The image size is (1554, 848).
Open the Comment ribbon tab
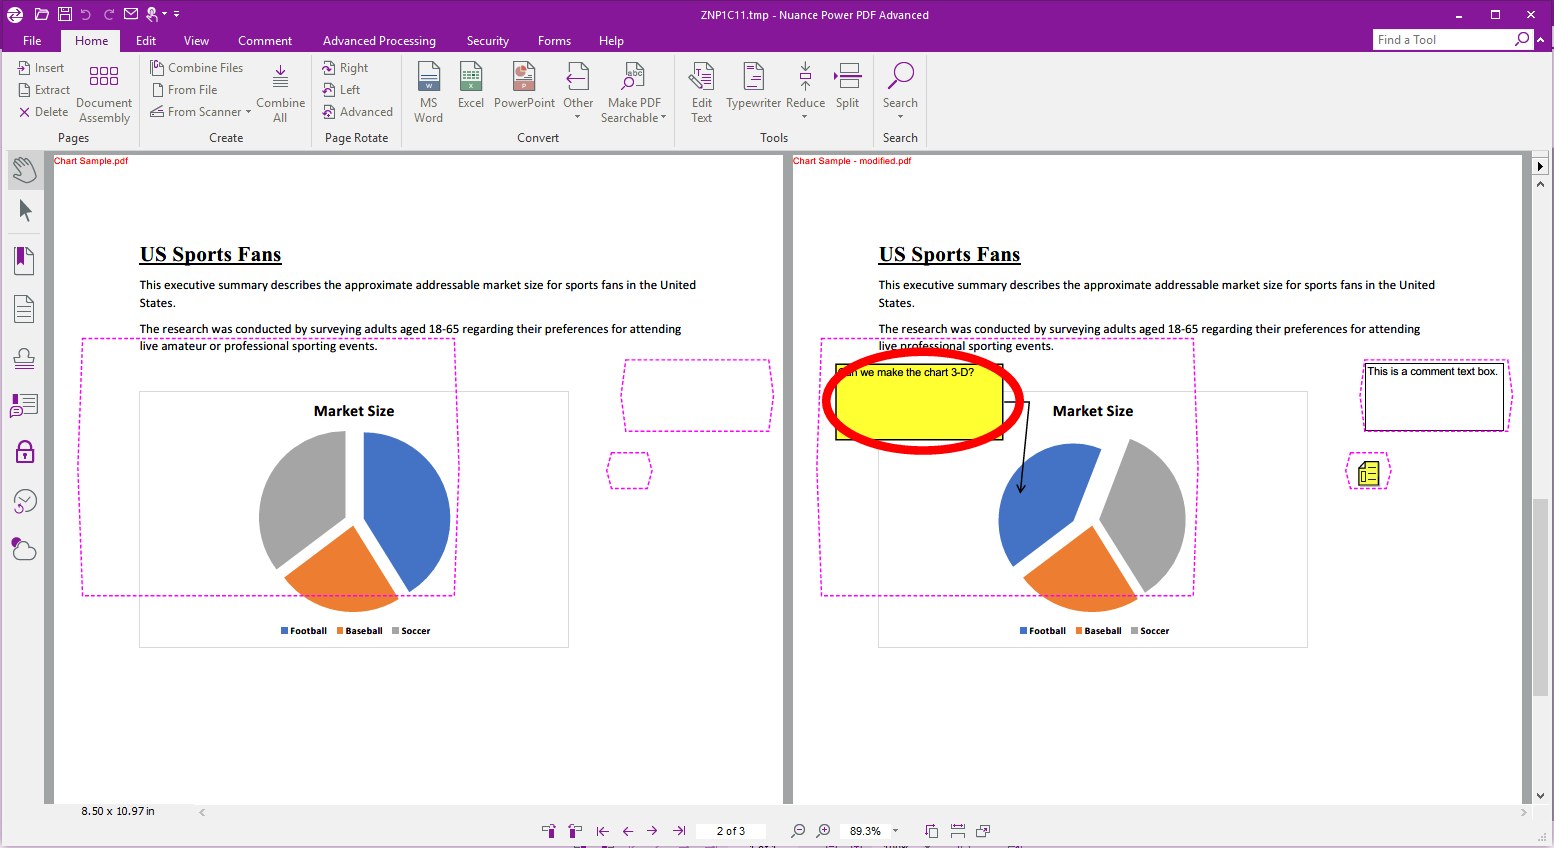264,40
